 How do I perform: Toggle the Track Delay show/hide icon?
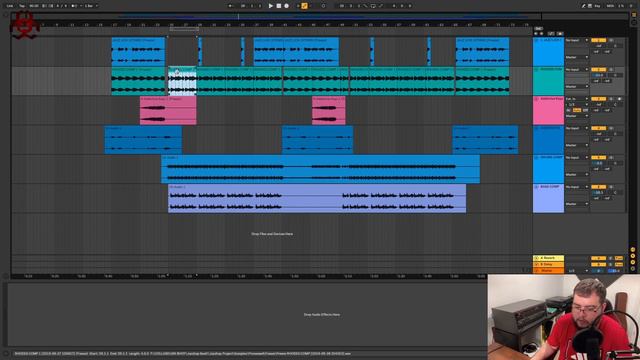tap(633, 269)
